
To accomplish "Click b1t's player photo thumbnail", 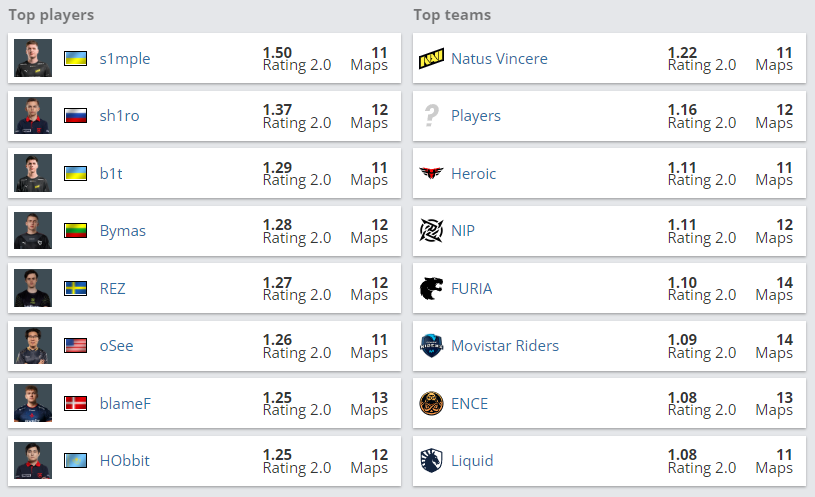I will point(33,173).
